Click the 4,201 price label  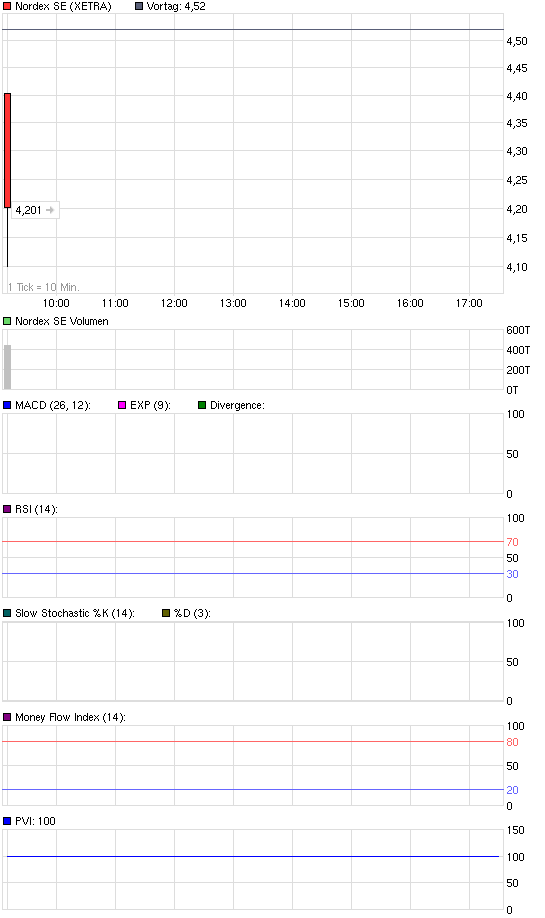[28, 210]
